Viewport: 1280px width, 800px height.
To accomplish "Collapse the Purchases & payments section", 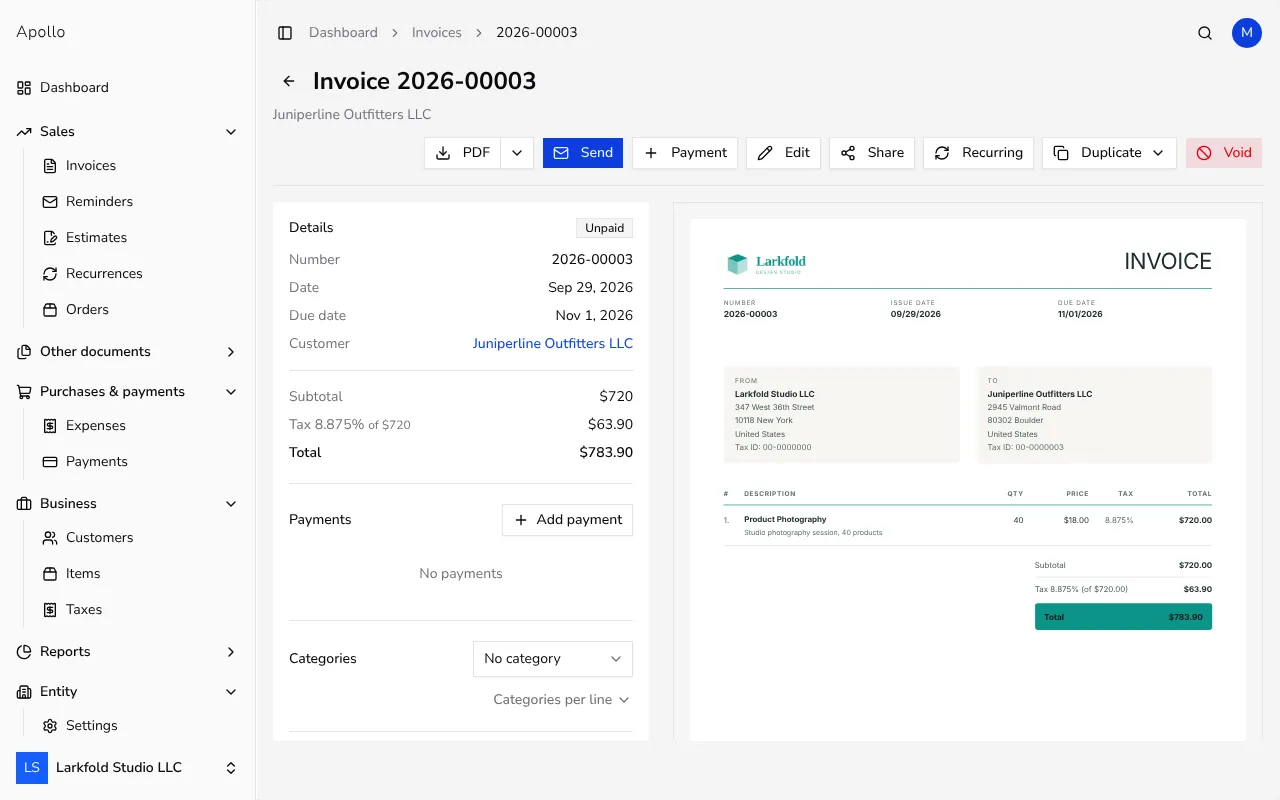I will click(127, 392).
